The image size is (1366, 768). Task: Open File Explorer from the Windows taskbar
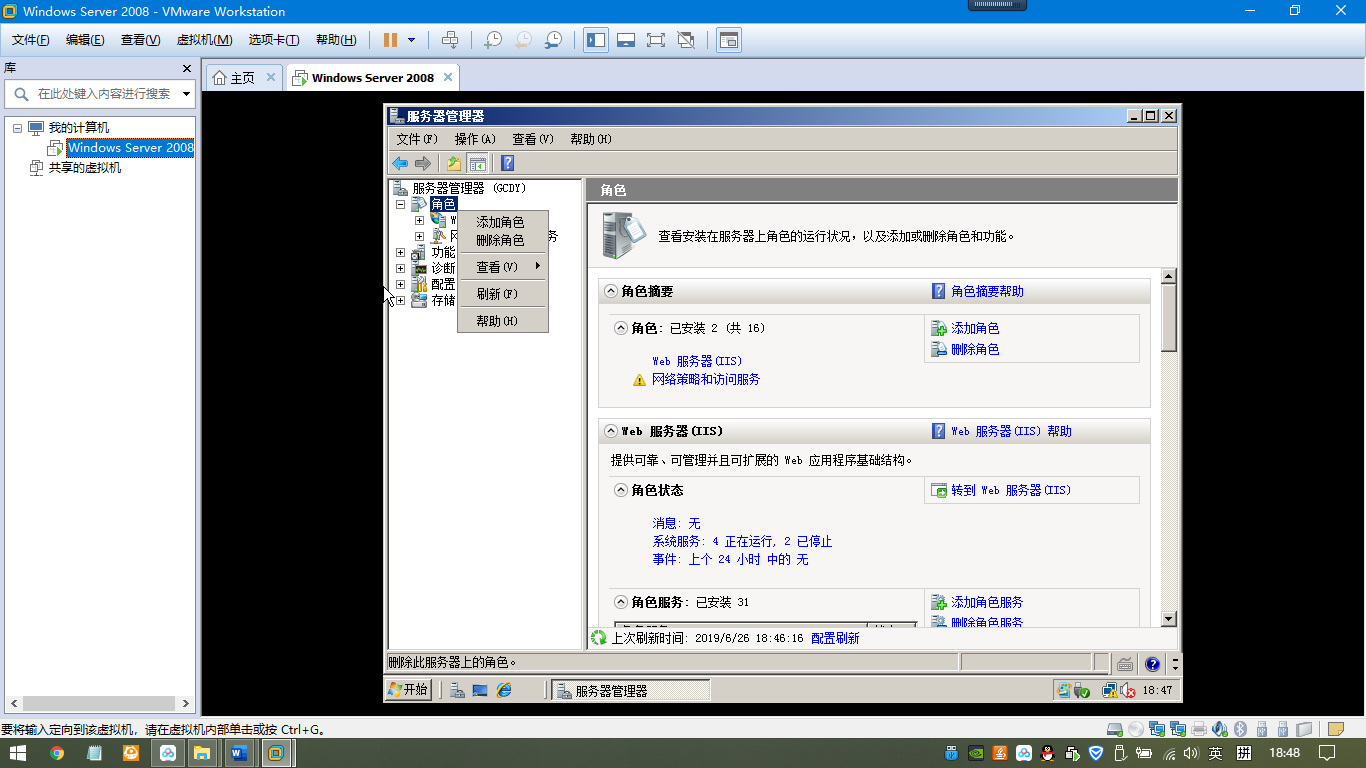(202, 753)
